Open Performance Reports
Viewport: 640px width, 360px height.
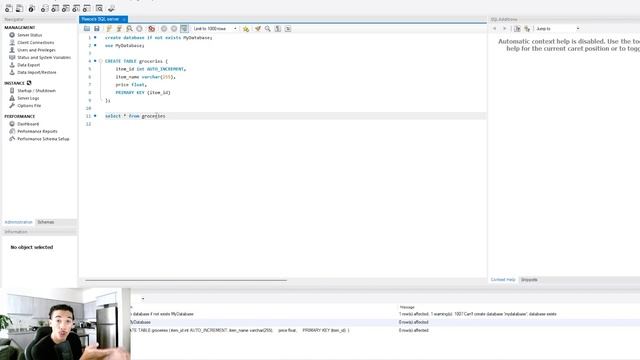point(37,131)
